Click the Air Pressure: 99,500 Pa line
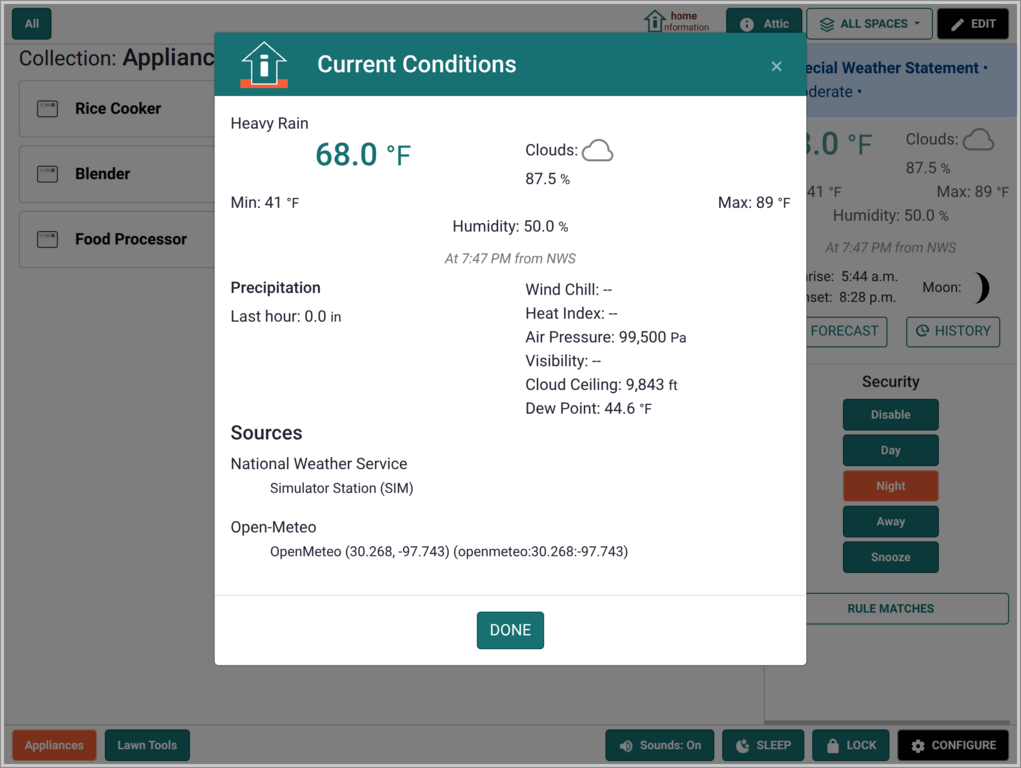 coord(606,337)
